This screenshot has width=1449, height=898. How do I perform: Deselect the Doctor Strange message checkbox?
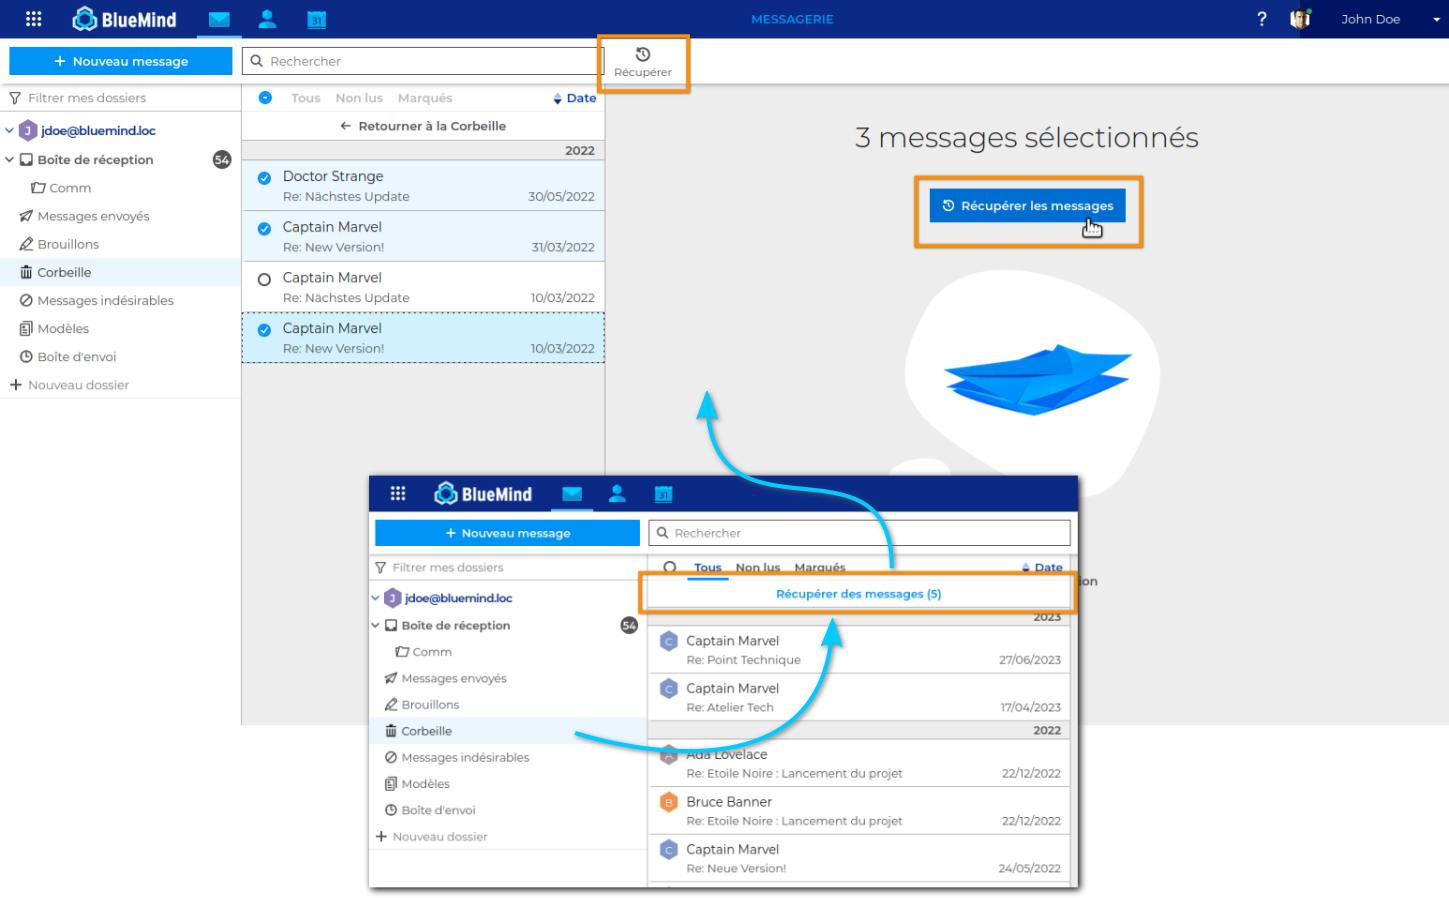[x=264, y=178]
